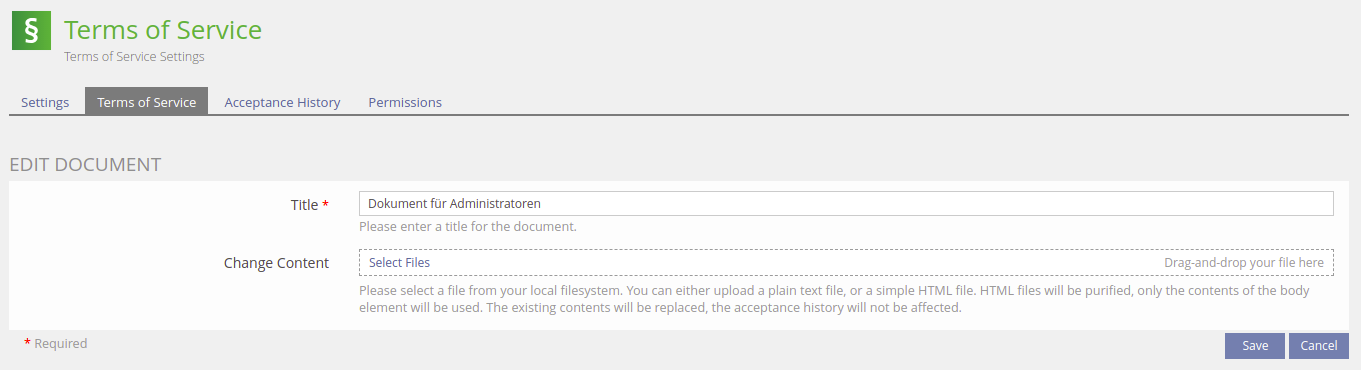
Task: Save the edited document
Action: click(1255, 345)
